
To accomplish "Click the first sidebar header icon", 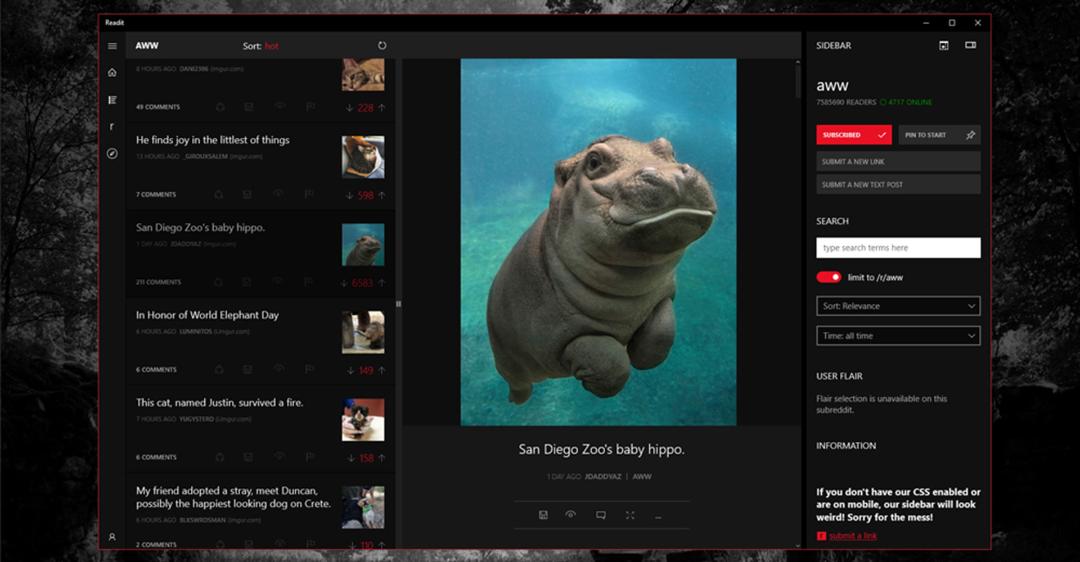I will [x=944, y=45].
